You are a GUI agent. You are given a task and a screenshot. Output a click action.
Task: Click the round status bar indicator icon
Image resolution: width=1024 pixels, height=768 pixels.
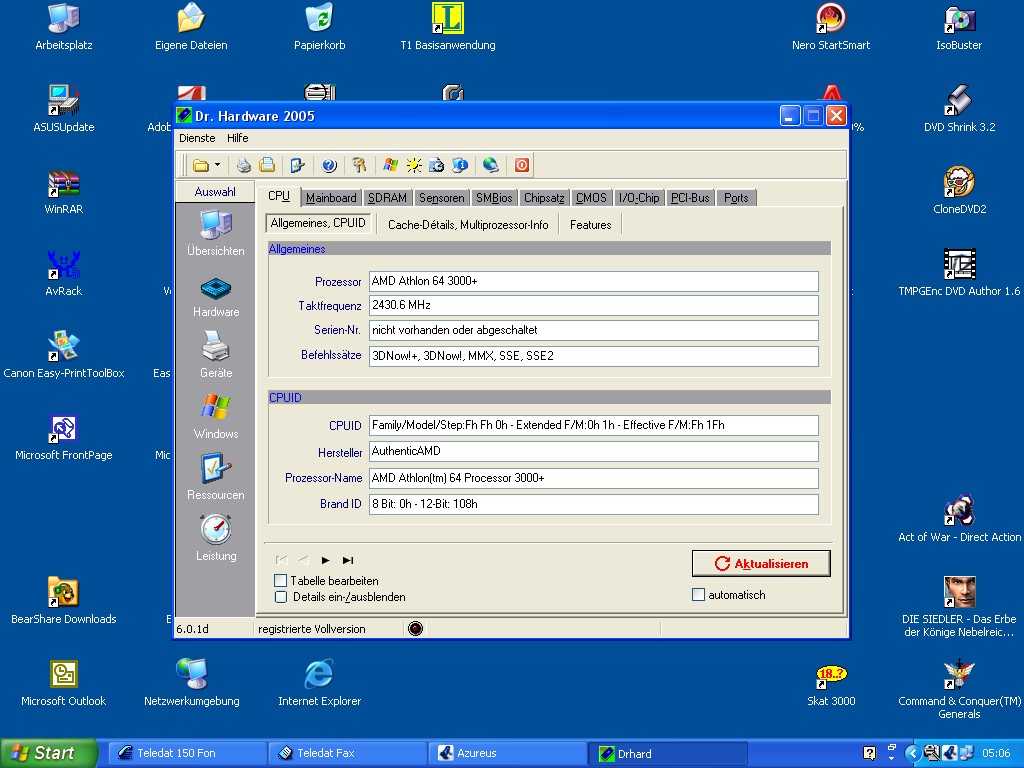[x=415, y=628]
